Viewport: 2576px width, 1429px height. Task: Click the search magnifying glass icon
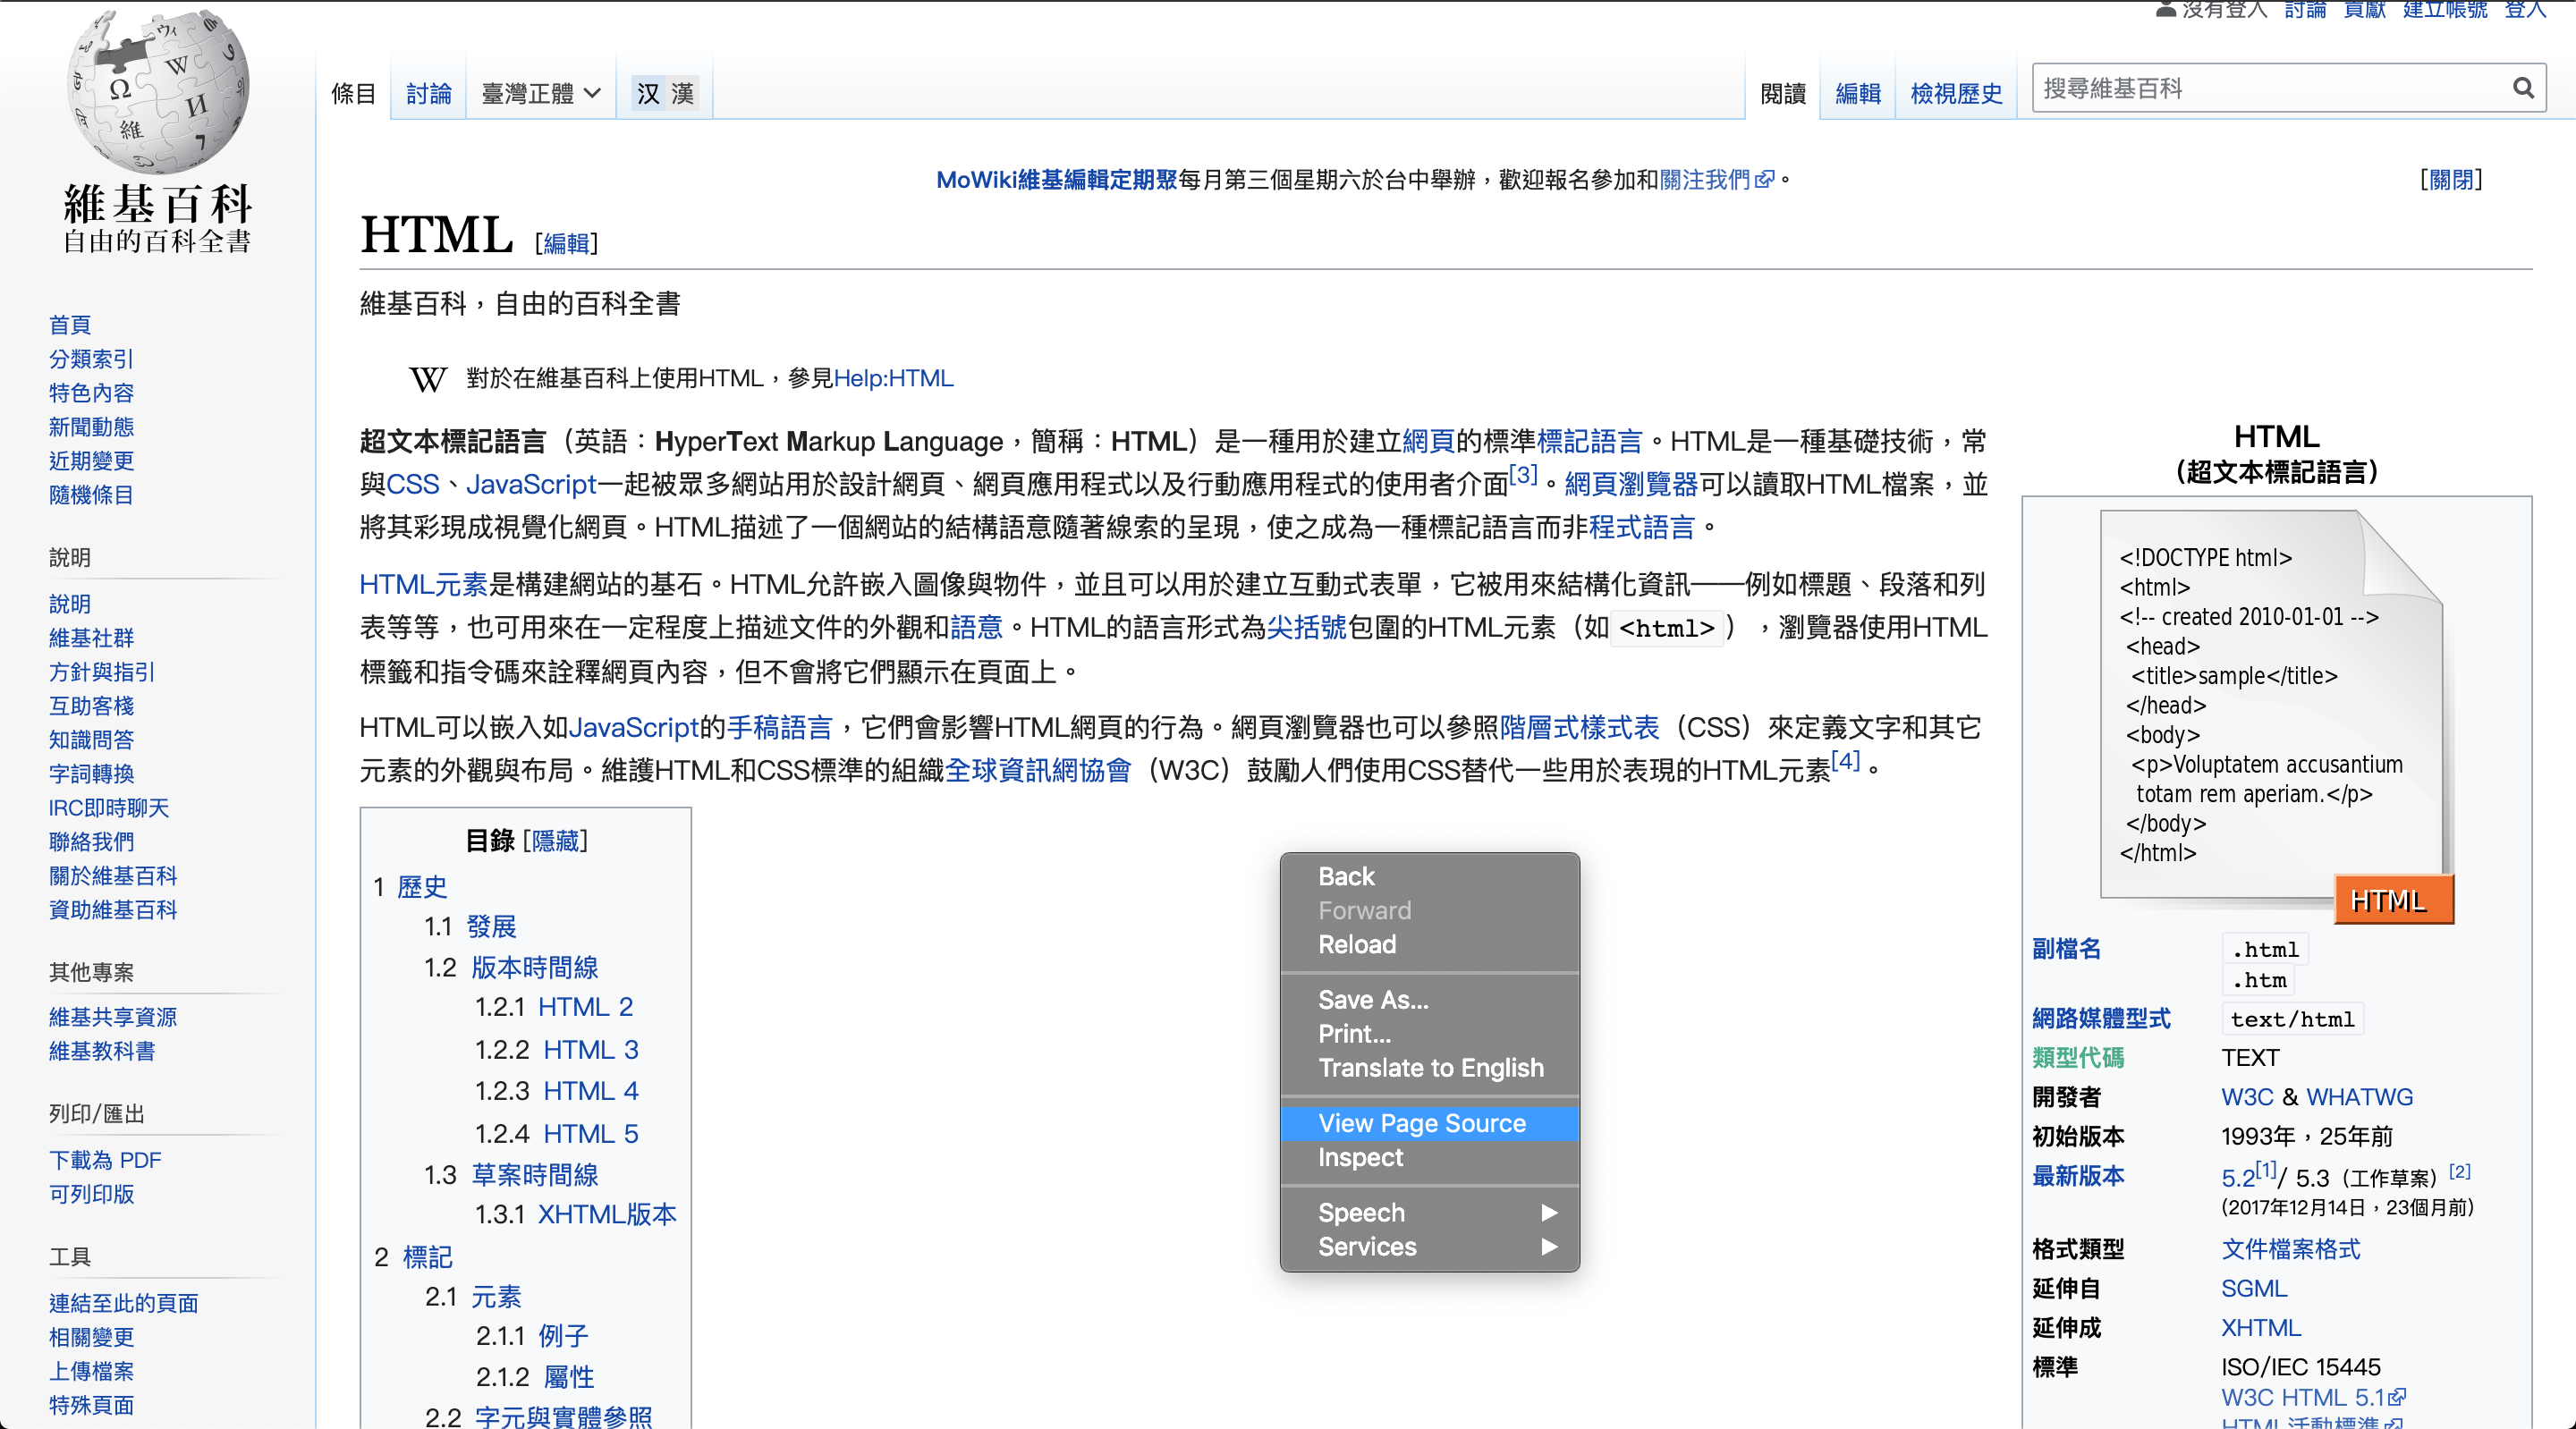2522,88
